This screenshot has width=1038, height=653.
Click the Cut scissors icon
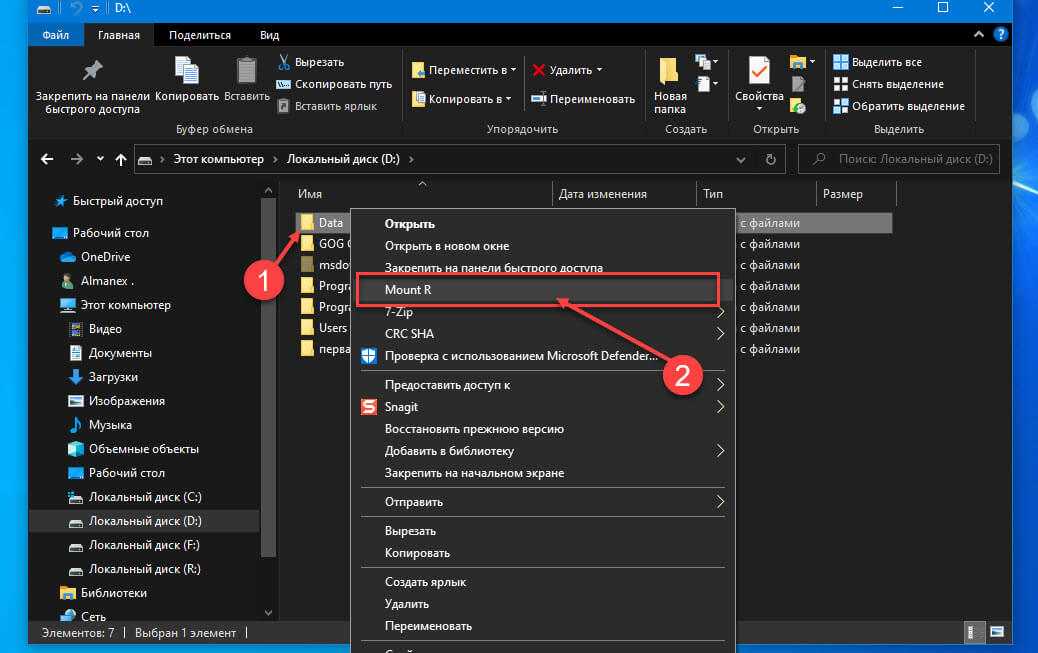click(284, 62)
